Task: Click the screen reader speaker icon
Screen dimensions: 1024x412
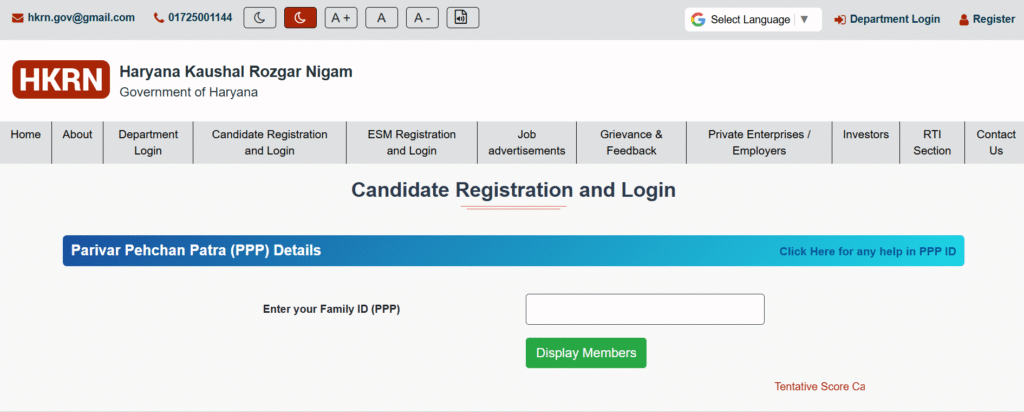Action: click(463, 18)
